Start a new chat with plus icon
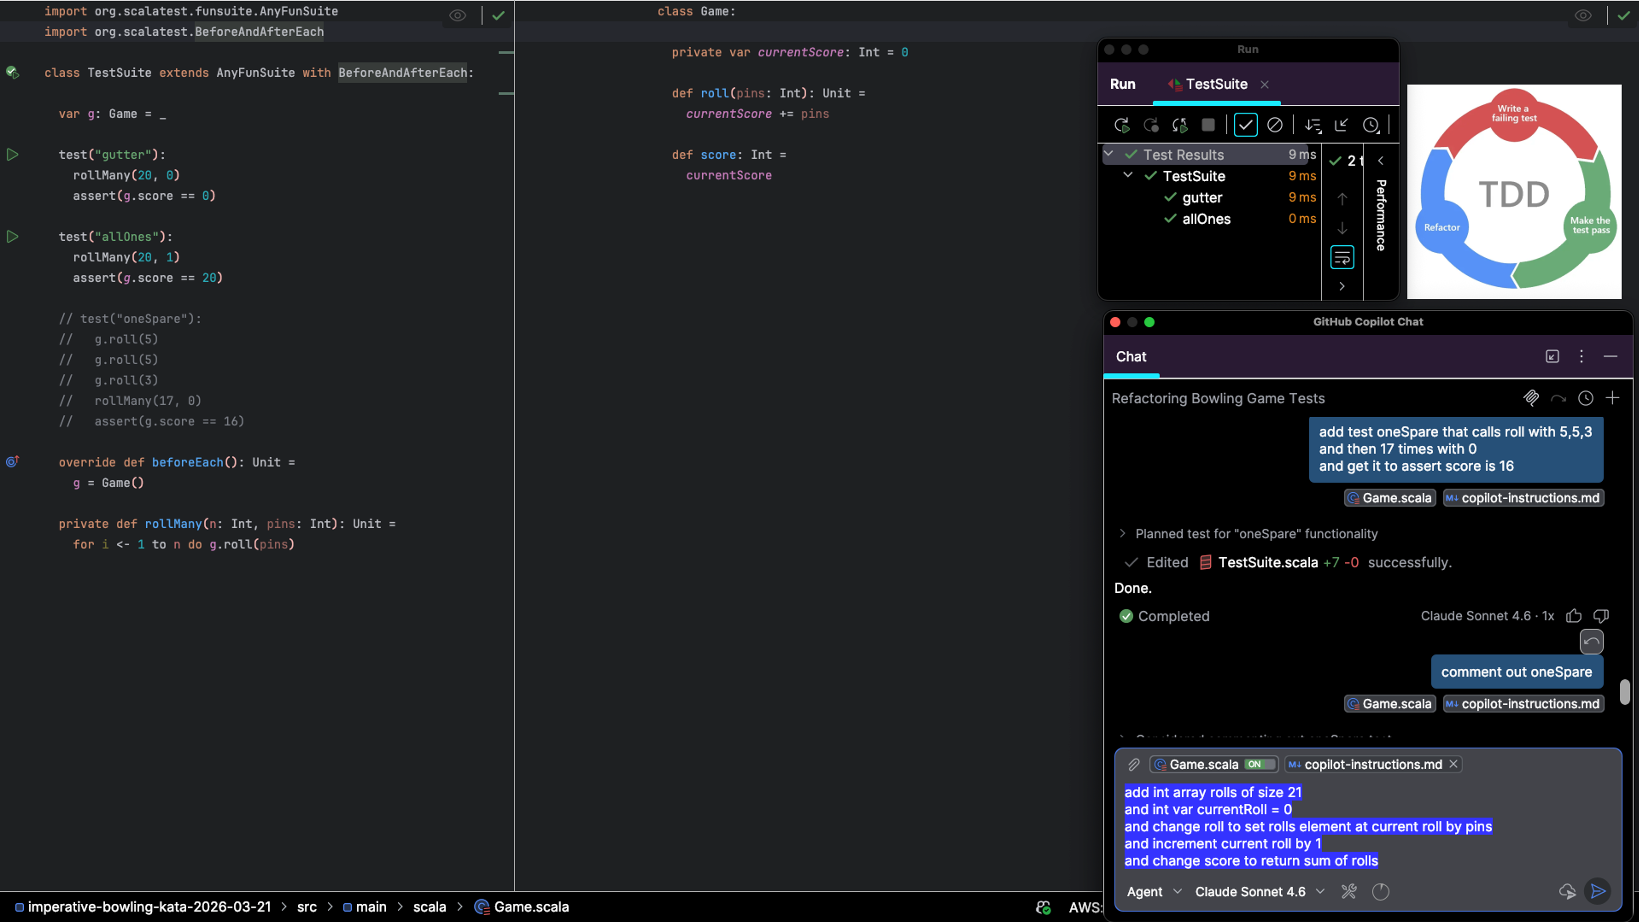 pyautogui.click(x=1612, y=398)
